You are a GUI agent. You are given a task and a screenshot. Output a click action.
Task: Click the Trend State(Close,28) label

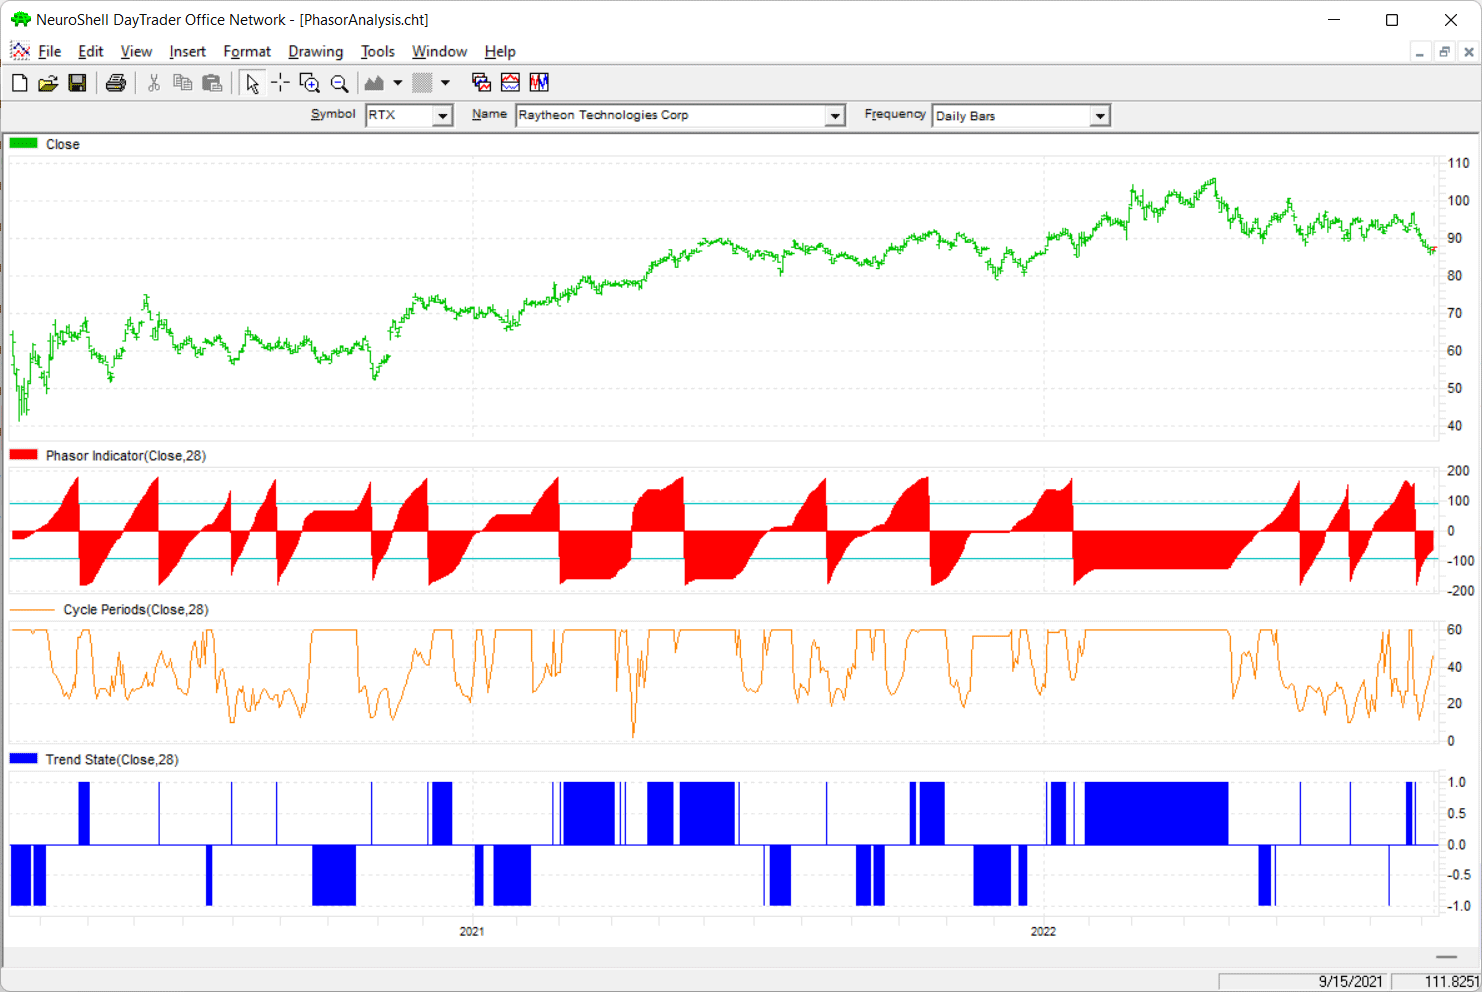(x=112, y=760)
